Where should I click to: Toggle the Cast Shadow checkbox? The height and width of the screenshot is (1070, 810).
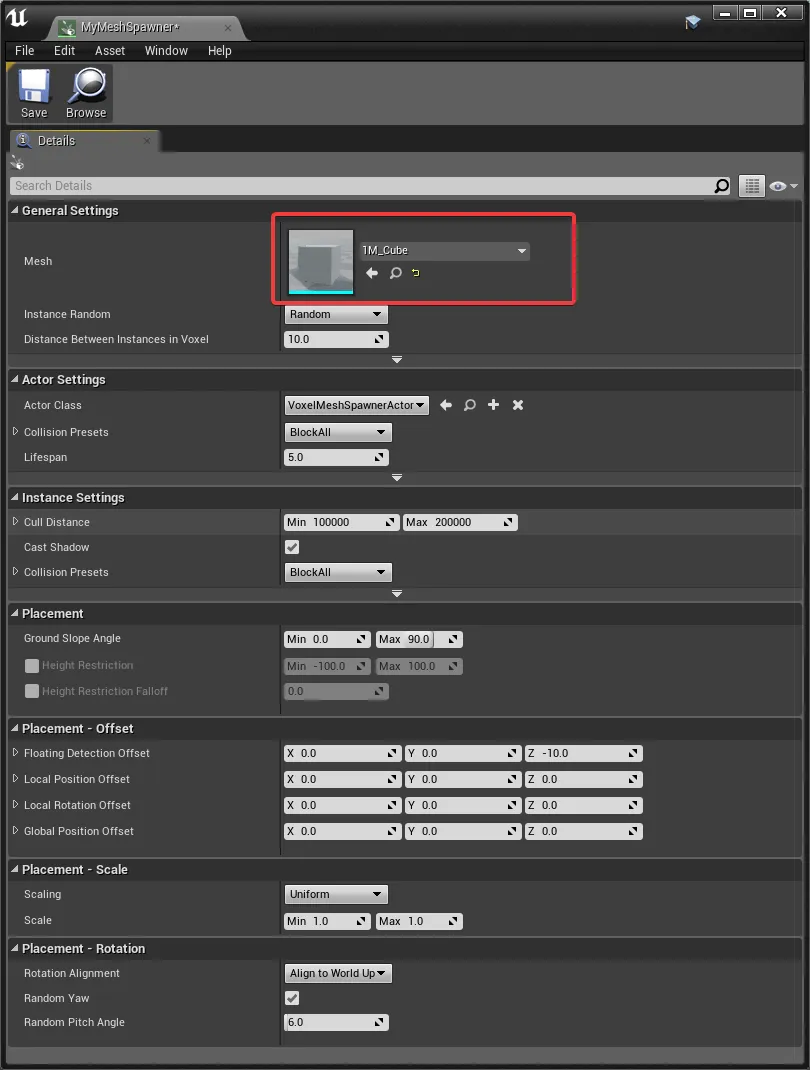pyautogui.click(x=292, y=547)
